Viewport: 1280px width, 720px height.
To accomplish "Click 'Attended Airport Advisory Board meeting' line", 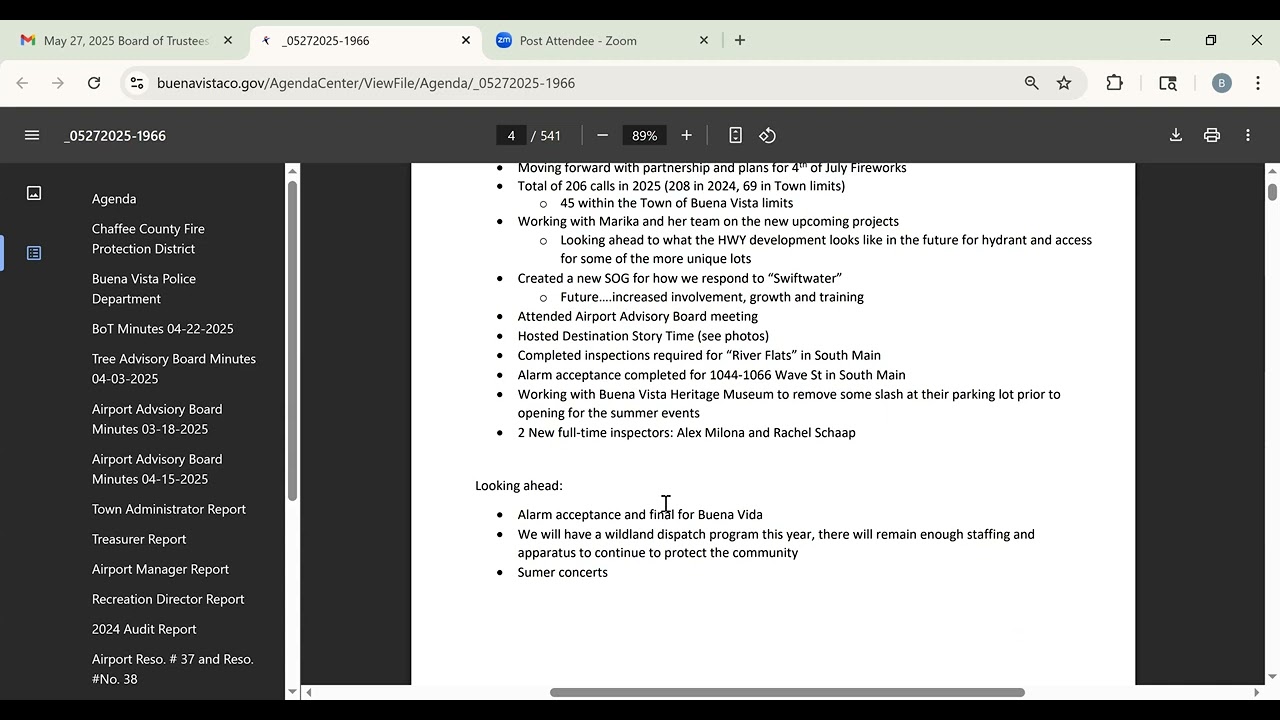I will (x=638, y=316).
